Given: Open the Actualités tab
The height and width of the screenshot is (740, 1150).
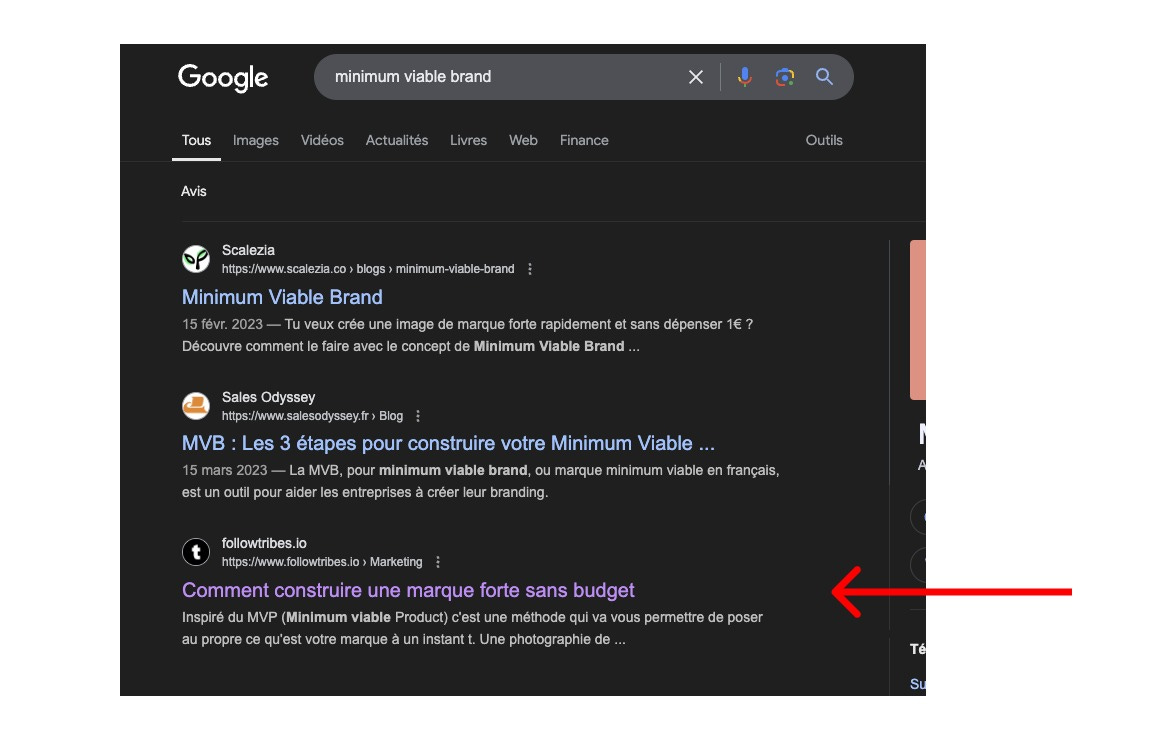Looking at the screenshot, I should (x=397, y=140).
